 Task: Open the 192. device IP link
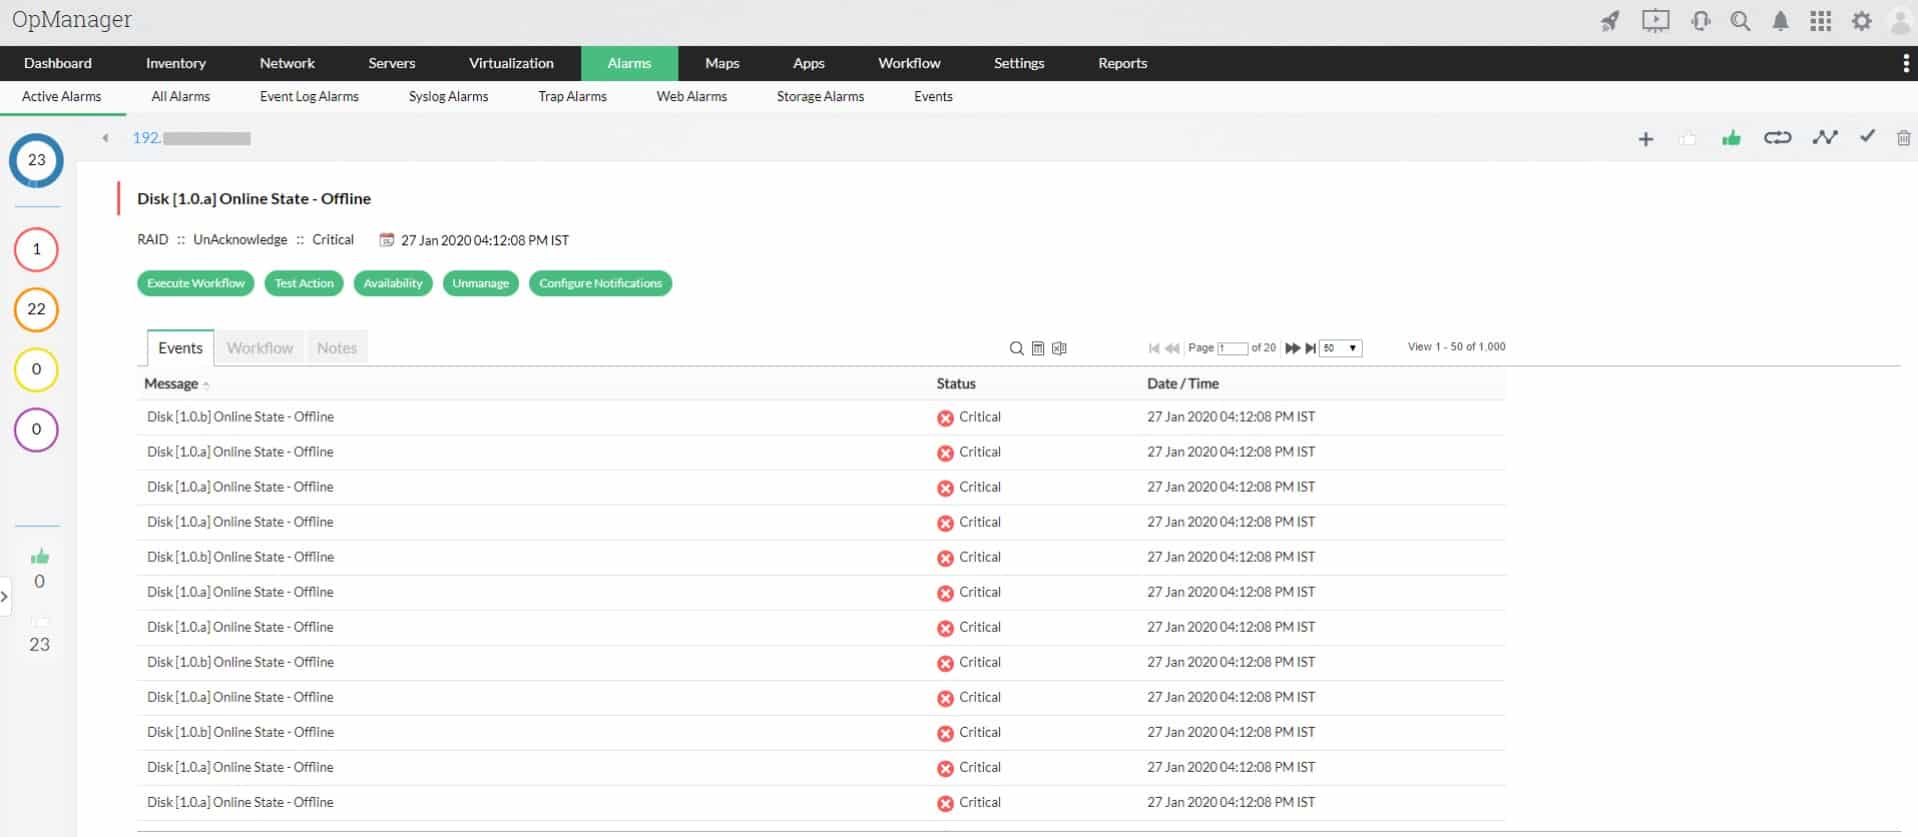[x=191, y=138]
